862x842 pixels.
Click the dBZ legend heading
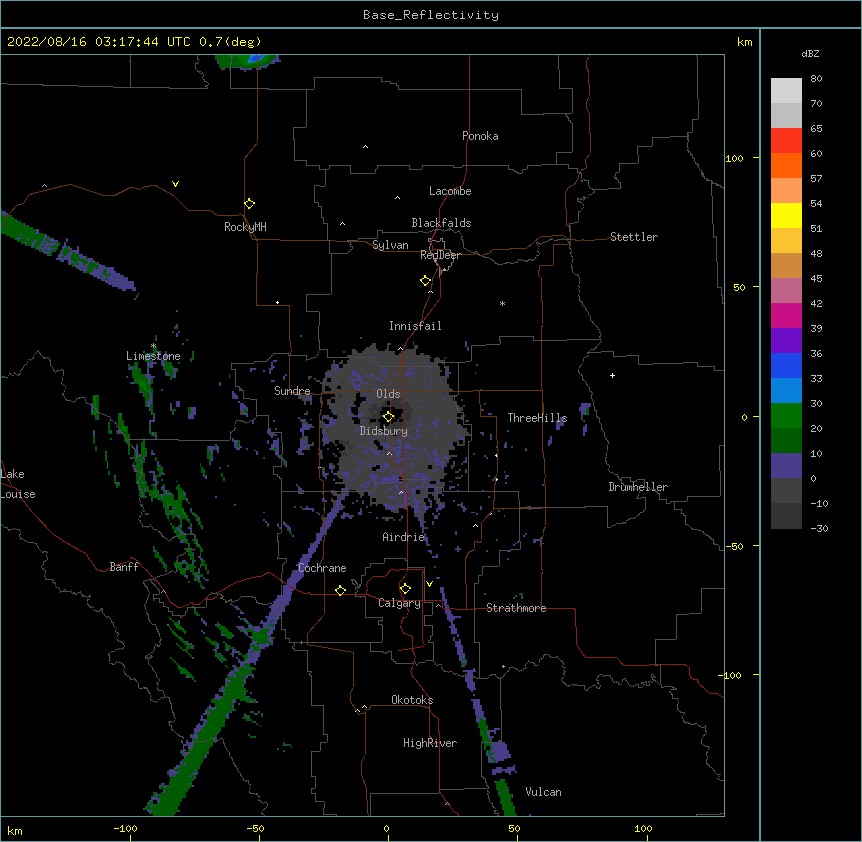(x=810, y=54)
